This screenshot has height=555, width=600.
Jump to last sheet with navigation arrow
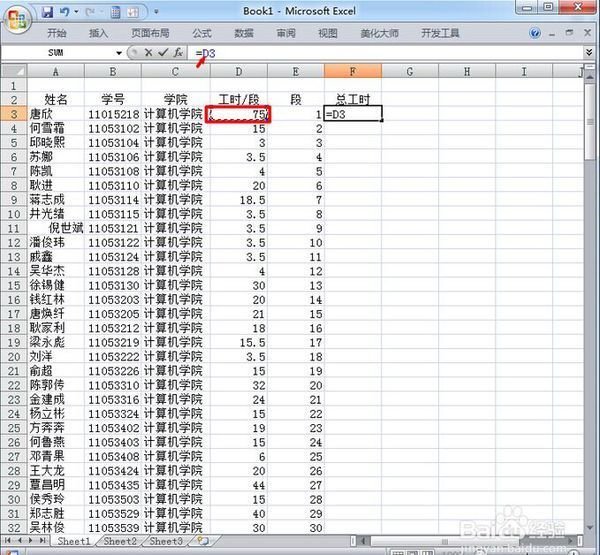click(42, 540)
